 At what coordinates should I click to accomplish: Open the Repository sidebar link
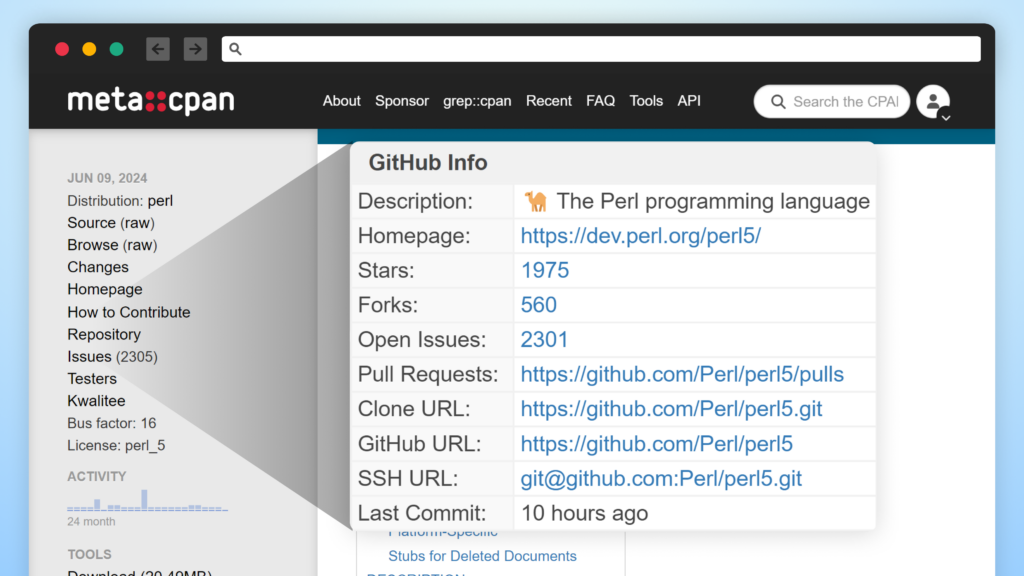[104, 334]
